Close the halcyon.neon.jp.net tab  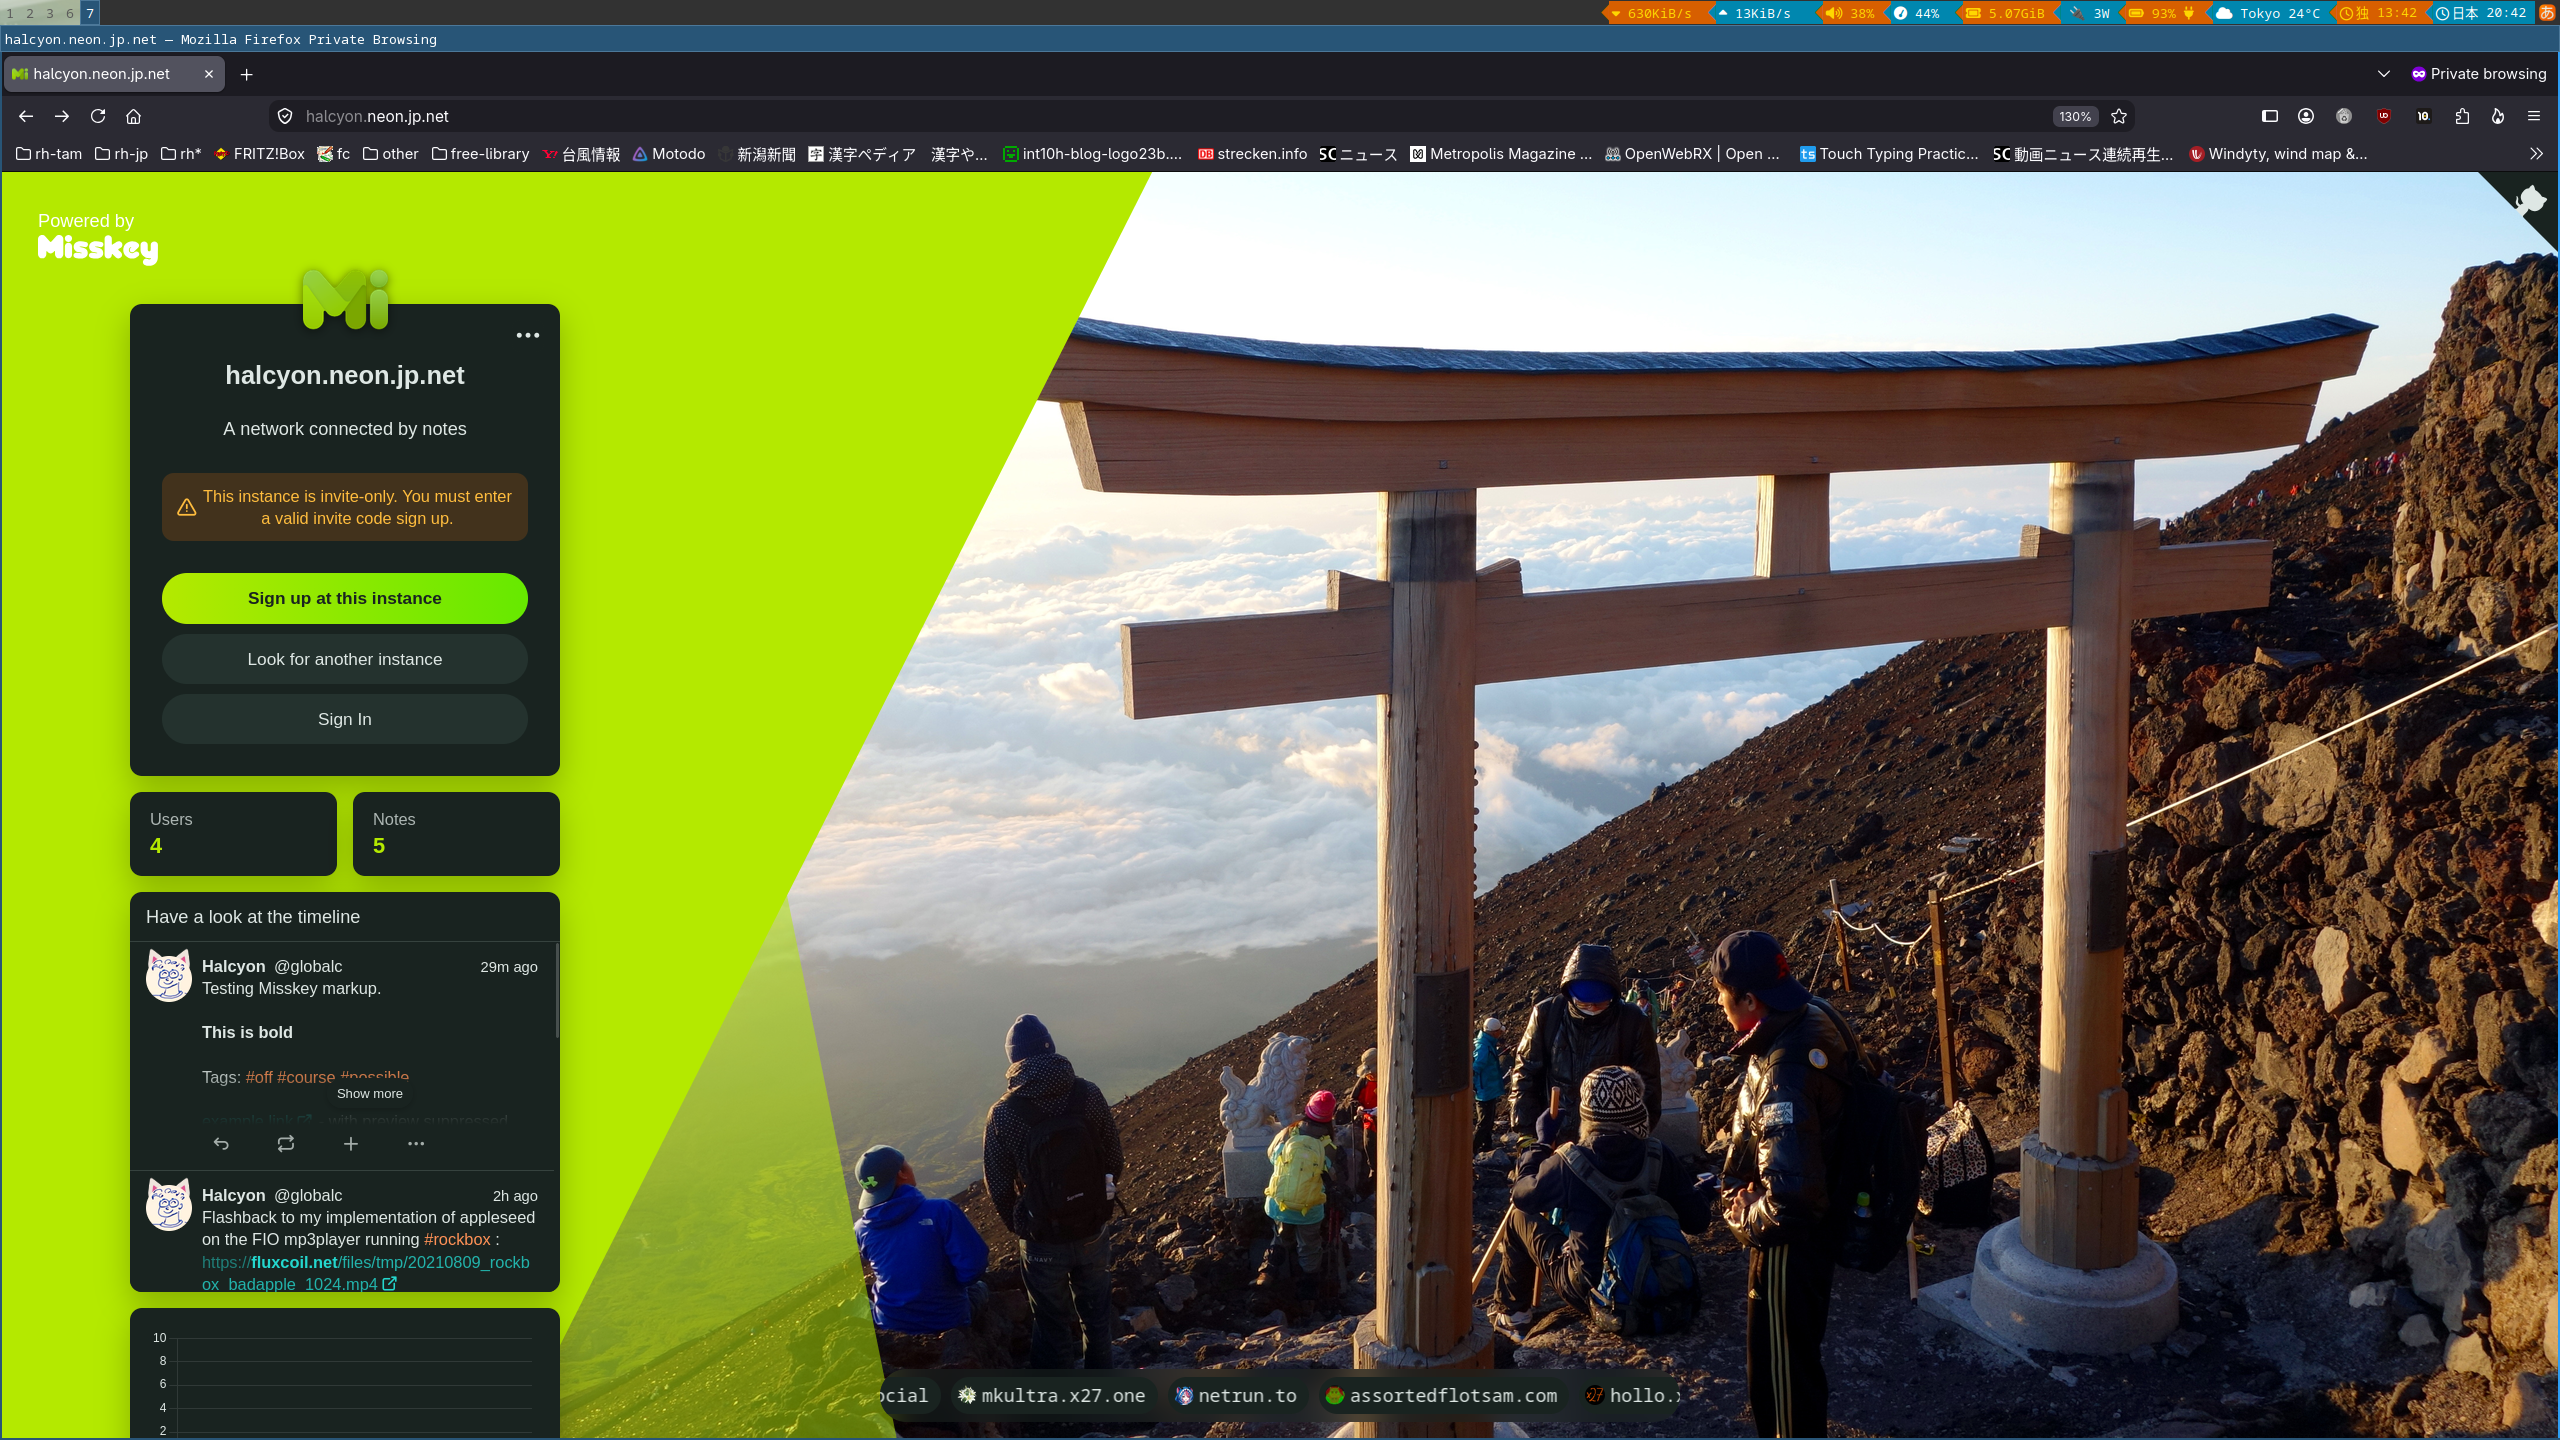[208, 74]
